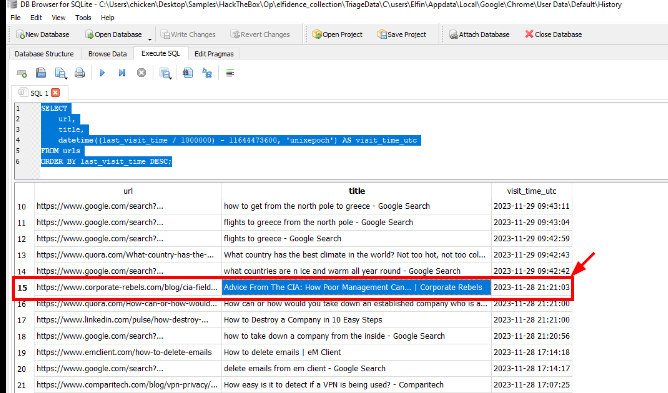Select the comparitech.com vpn-privacy url cell
Viewport: 668px width, 393px height.
128,385
